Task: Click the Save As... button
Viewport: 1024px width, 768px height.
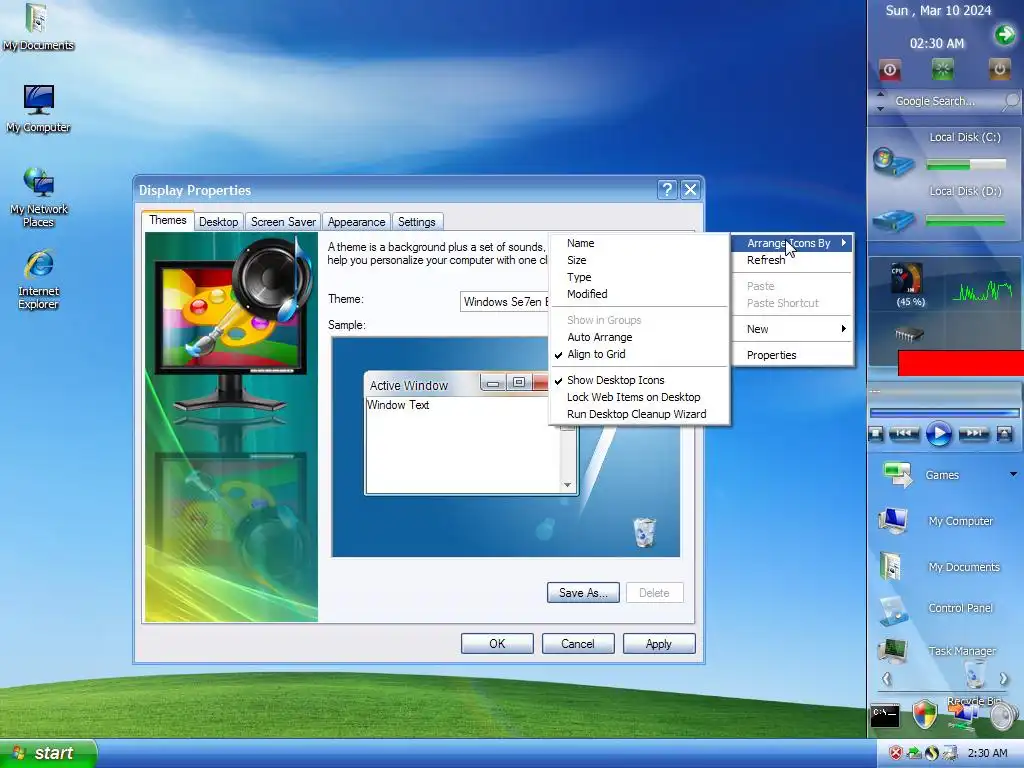Action: coord(583,593)
